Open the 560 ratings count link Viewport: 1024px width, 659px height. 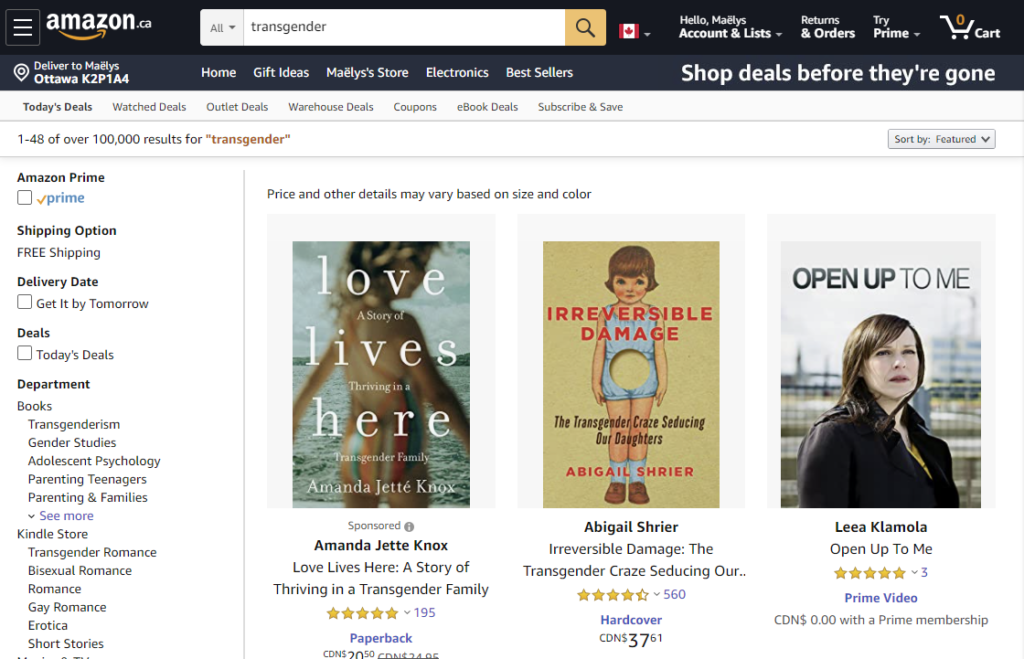coord(675,595)
